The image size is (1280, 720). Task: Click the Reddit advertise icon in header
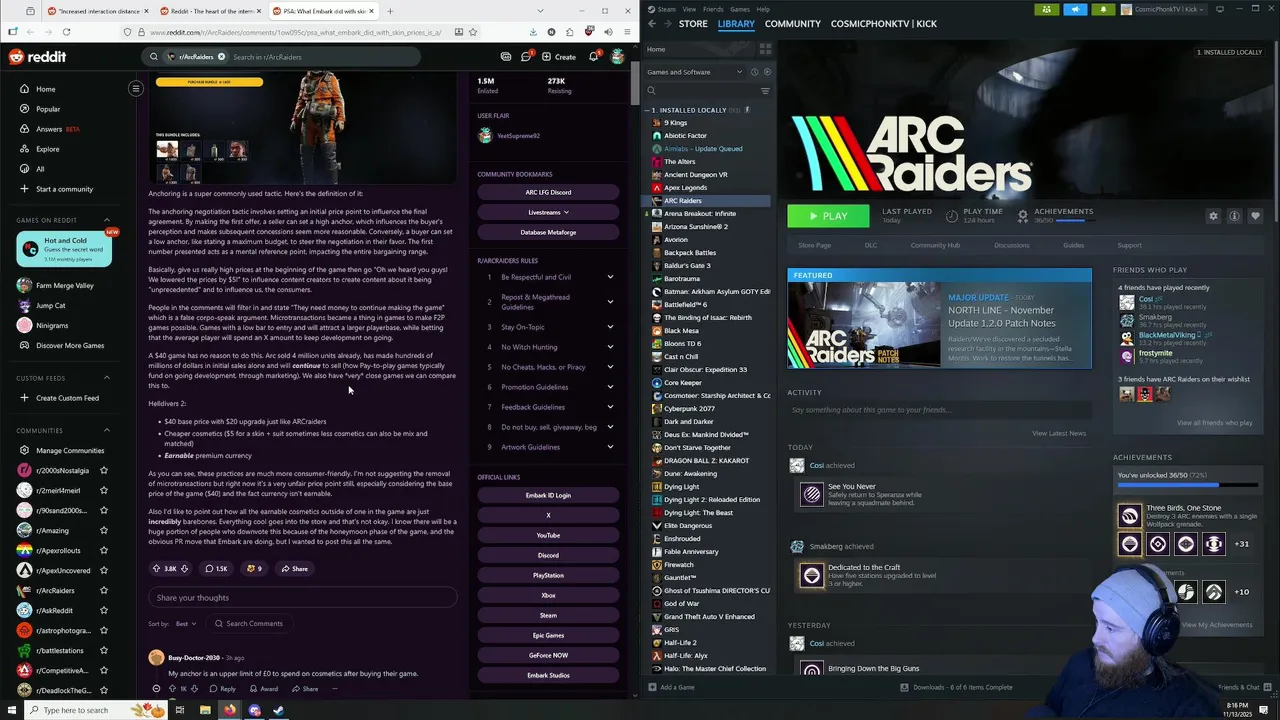(506, 57)
